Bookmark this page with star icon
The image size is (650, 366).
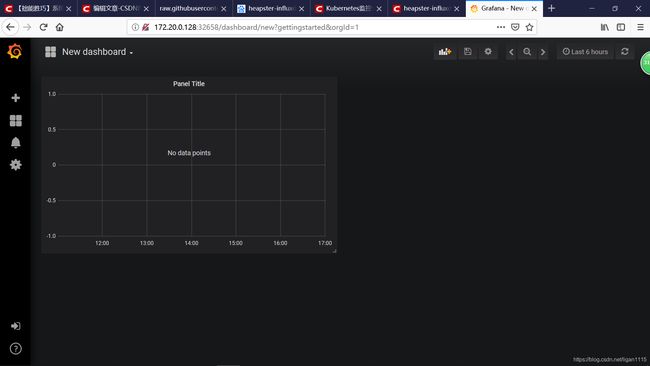pyautogui.click(x=529, y=27)
